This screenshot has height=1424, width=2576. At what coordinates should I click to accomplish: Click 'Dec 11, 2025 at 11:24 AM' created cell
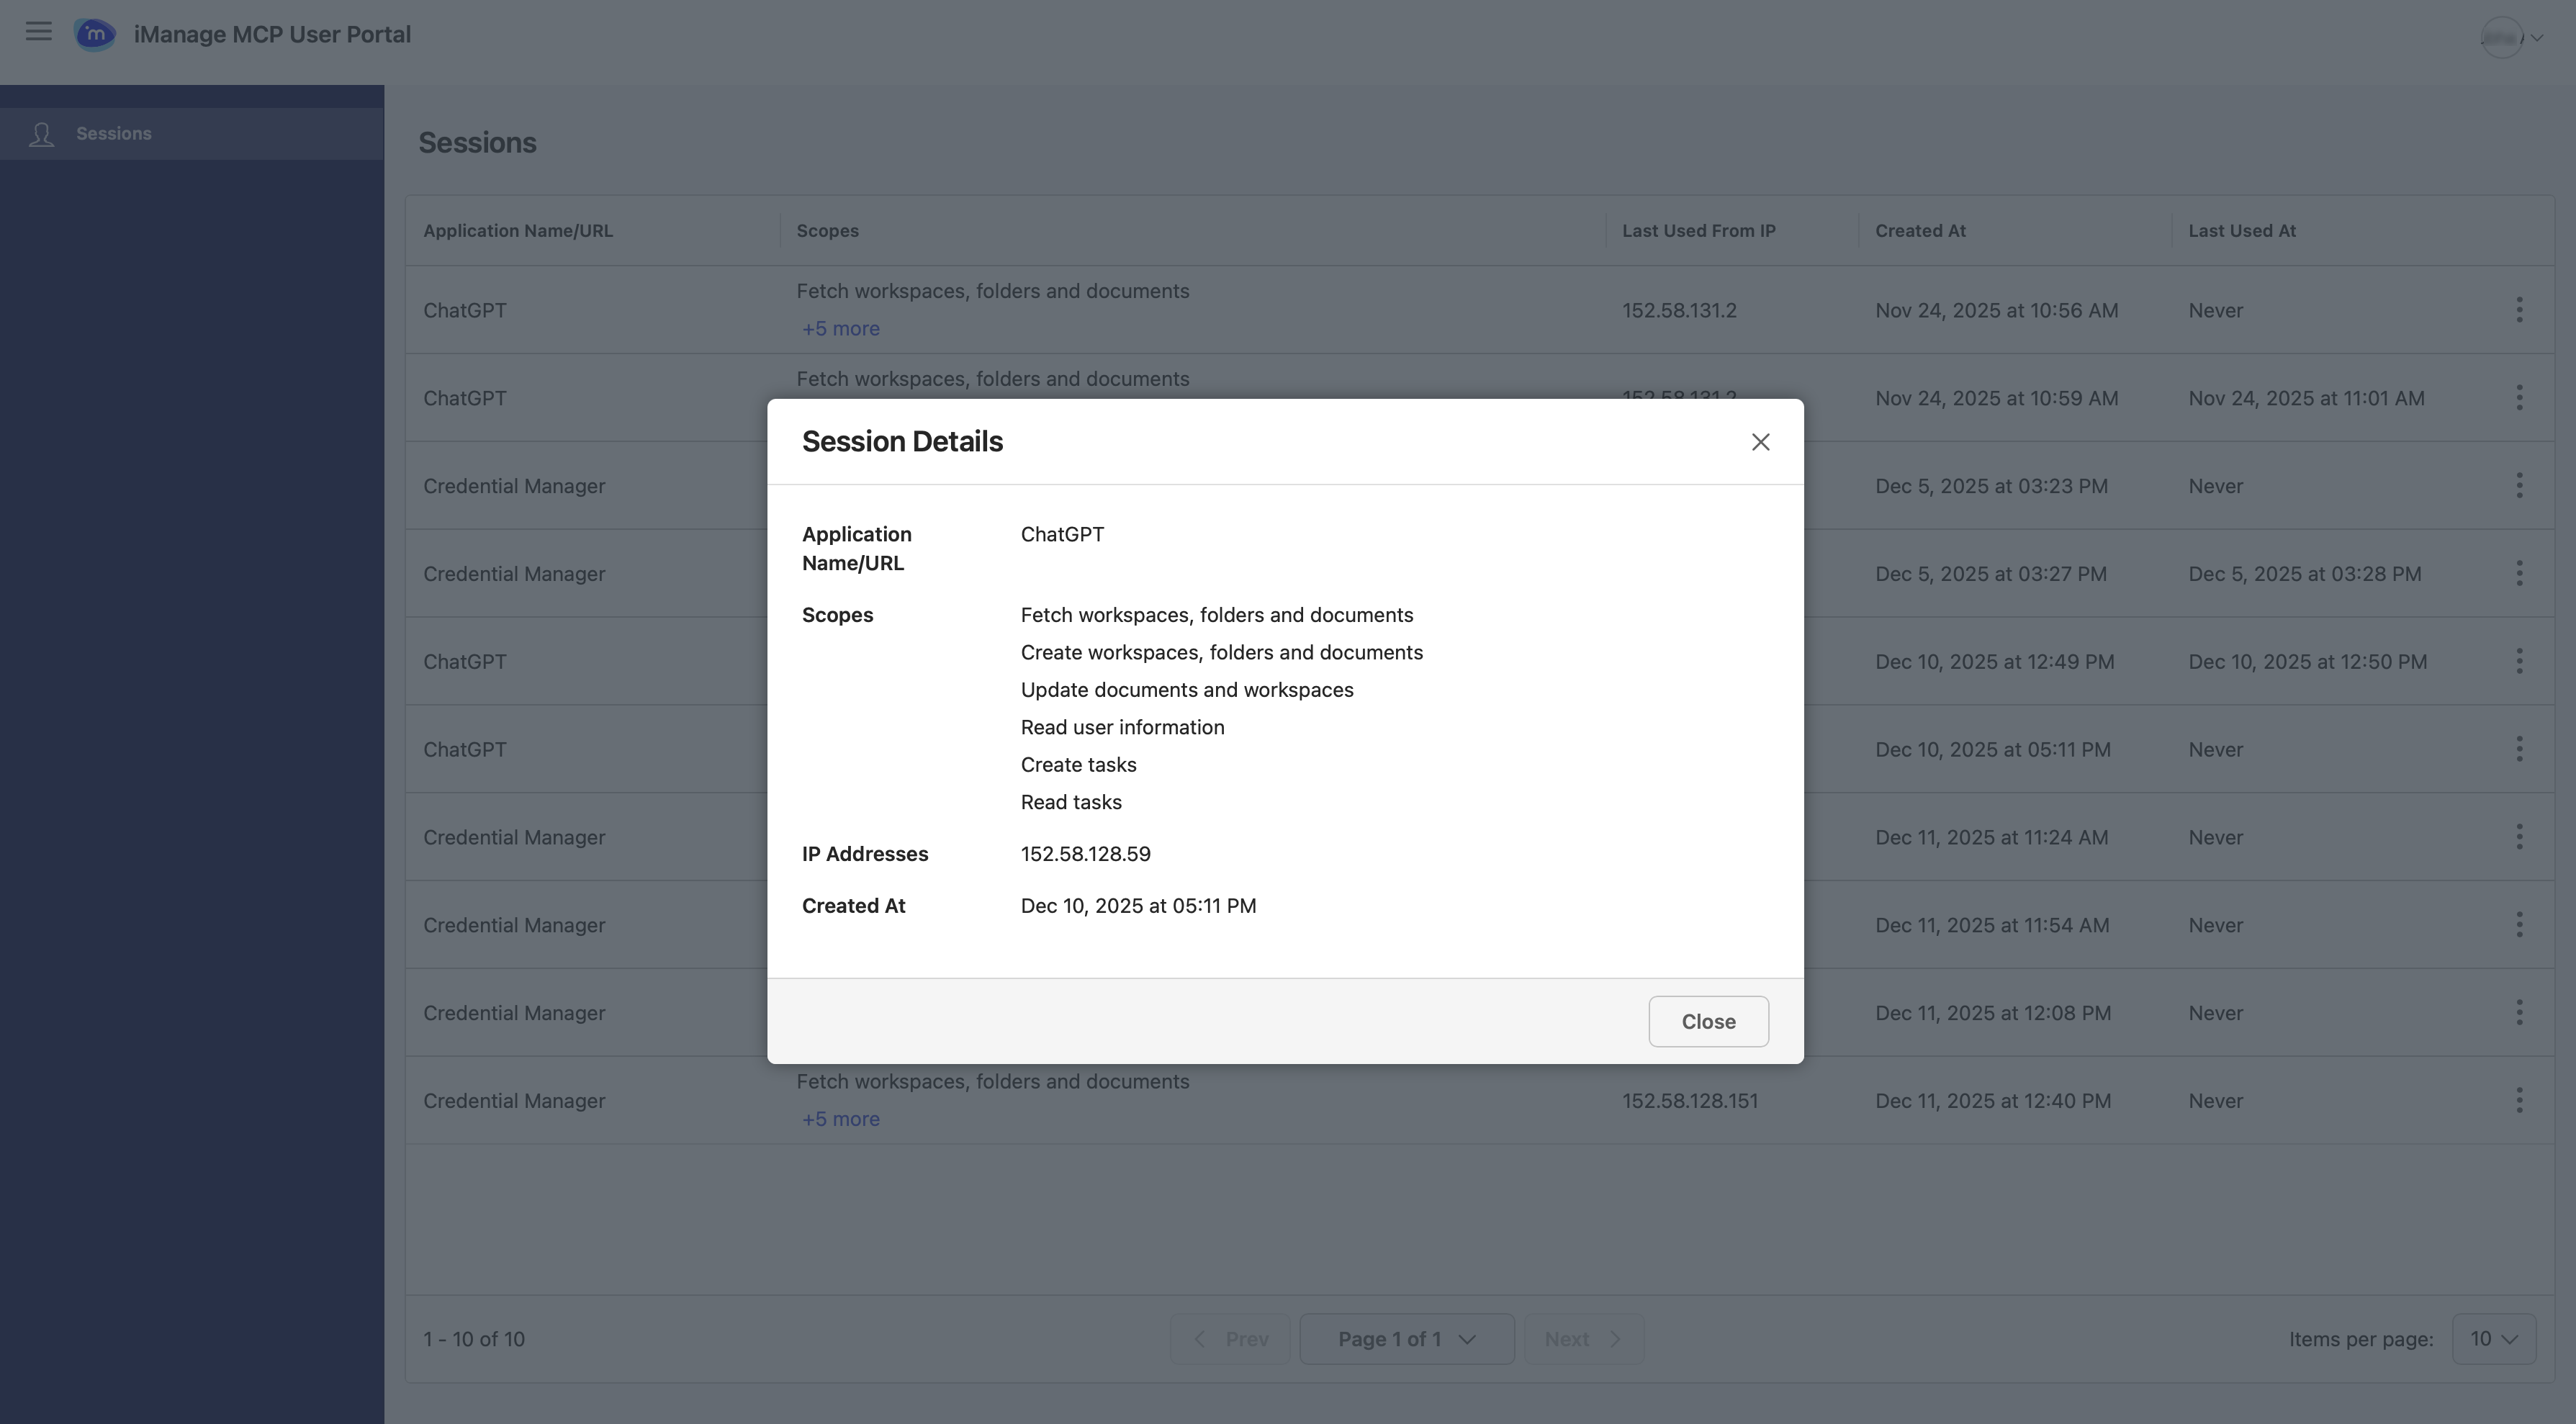pos(1991,837)
